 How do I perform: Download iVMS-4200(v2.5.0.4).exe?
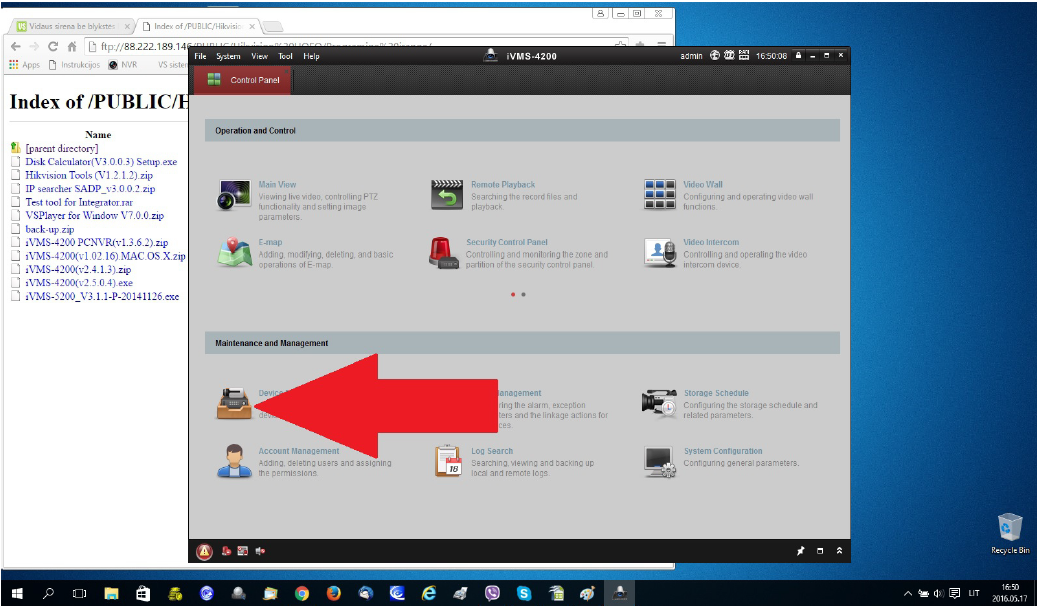click(79, 282)
